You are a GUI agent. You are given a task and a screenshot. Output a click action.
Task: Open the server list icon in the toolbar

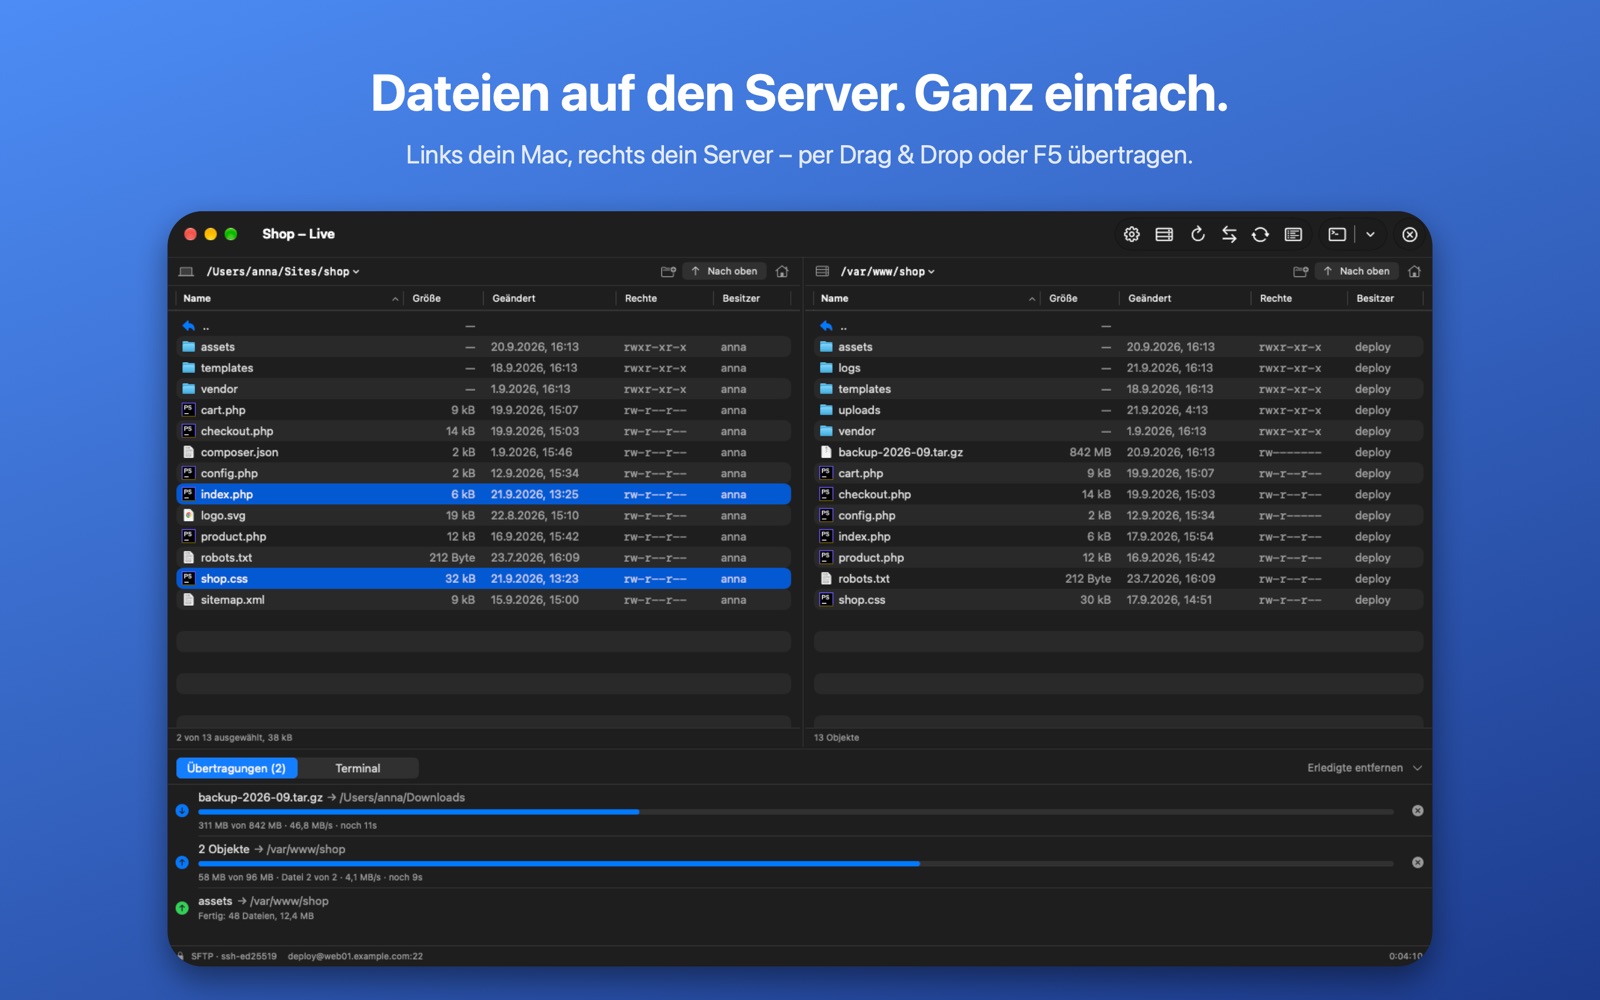(1164, 234)
